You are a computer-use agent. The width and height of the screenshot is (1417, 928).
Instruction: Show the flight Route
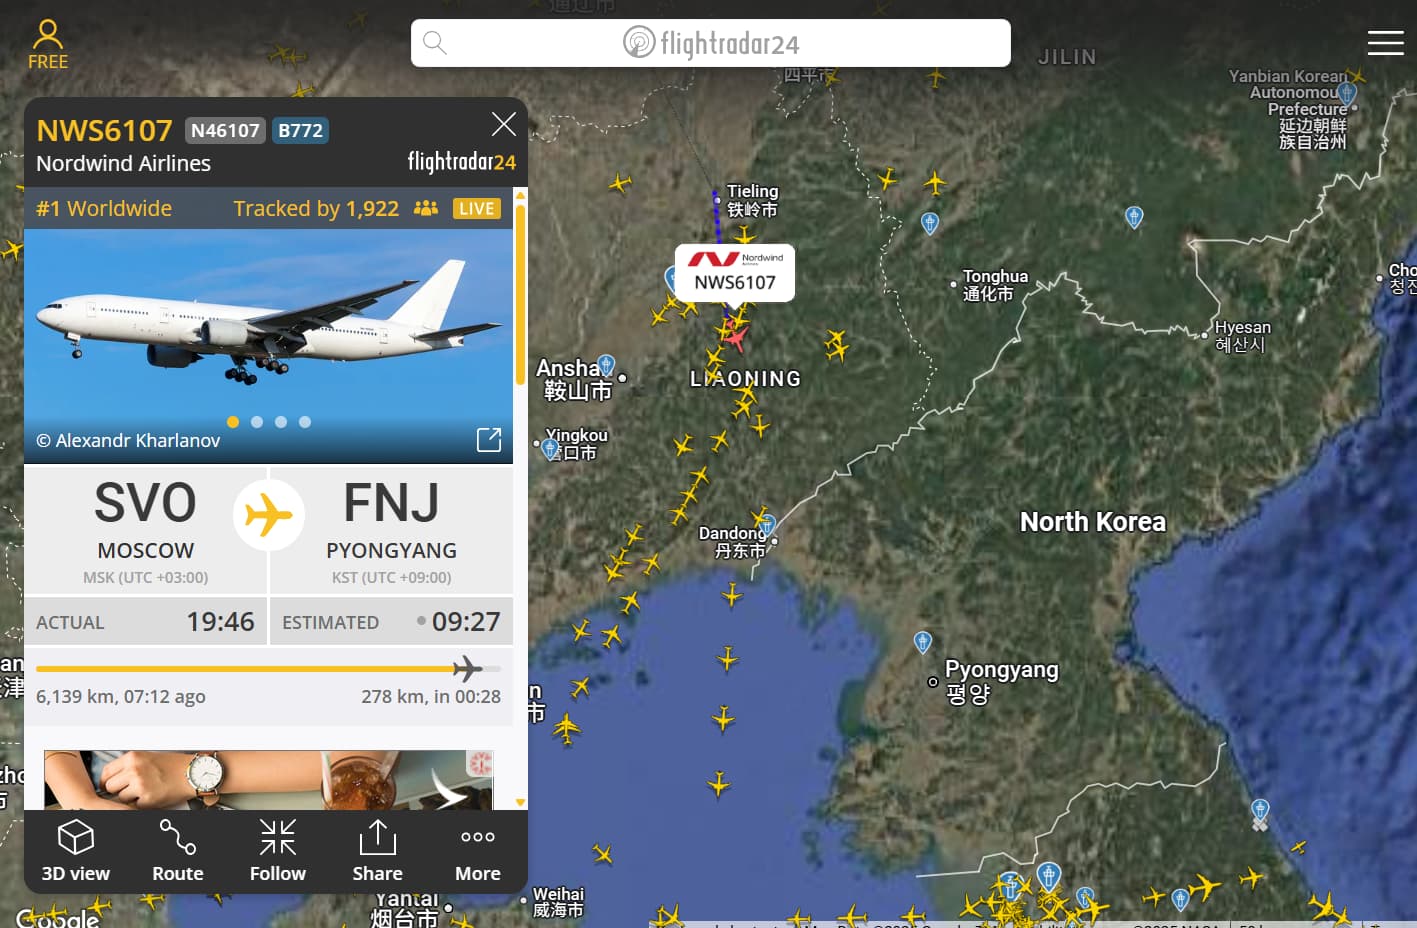pyautogui.click(x=178, y=851)
